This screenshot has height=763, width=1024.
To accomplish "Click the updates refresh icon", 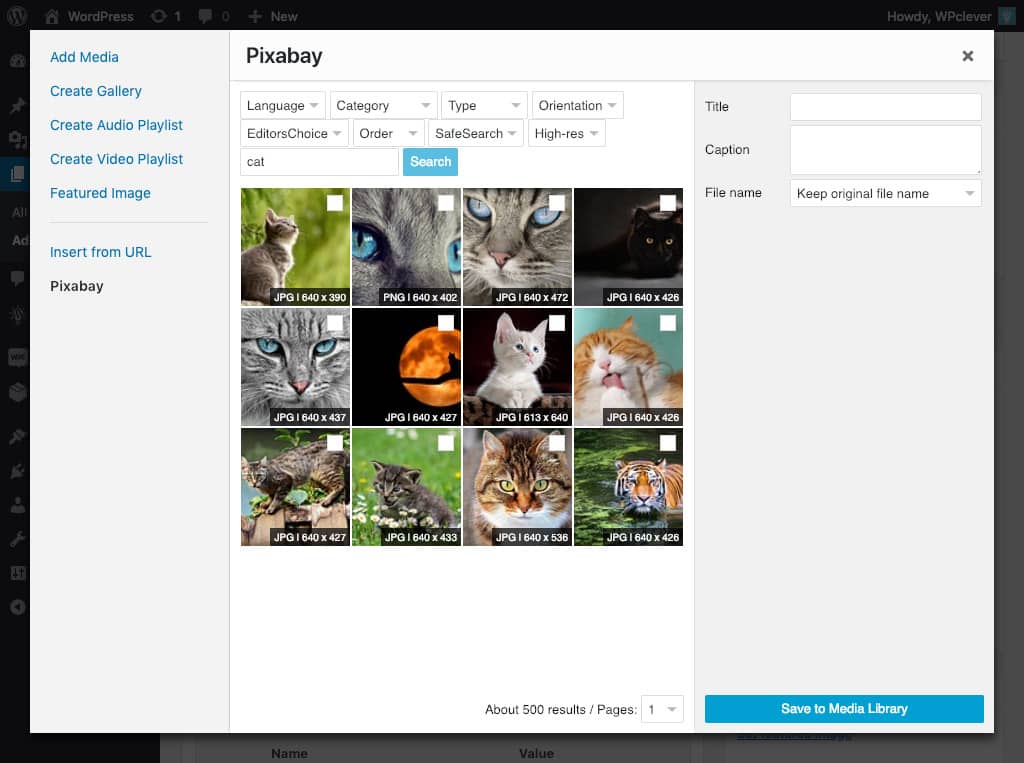I will (x=158, y=16).
